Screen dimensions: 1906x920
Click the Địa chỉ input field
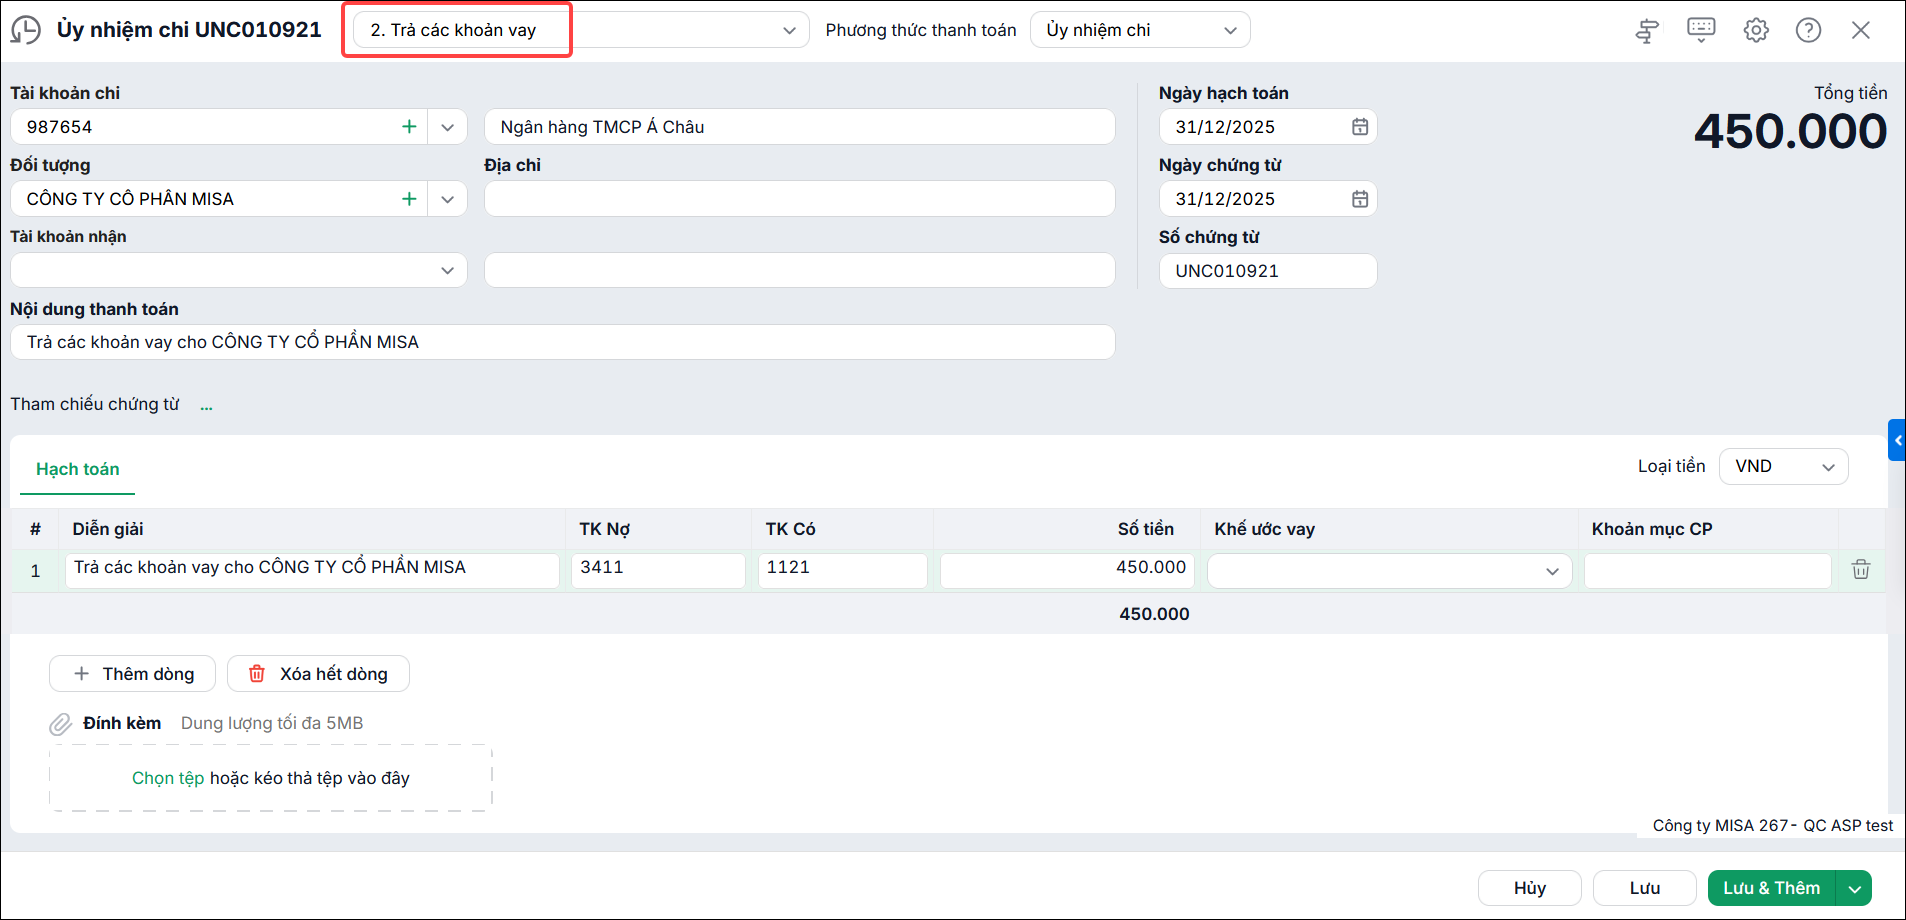[x=800, y=199]
